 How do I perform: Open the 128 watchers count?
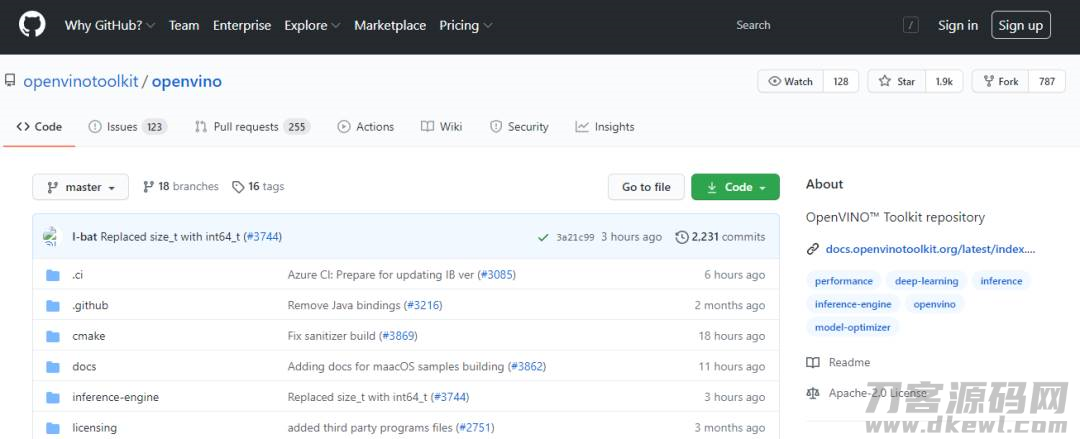pos(841,81)
